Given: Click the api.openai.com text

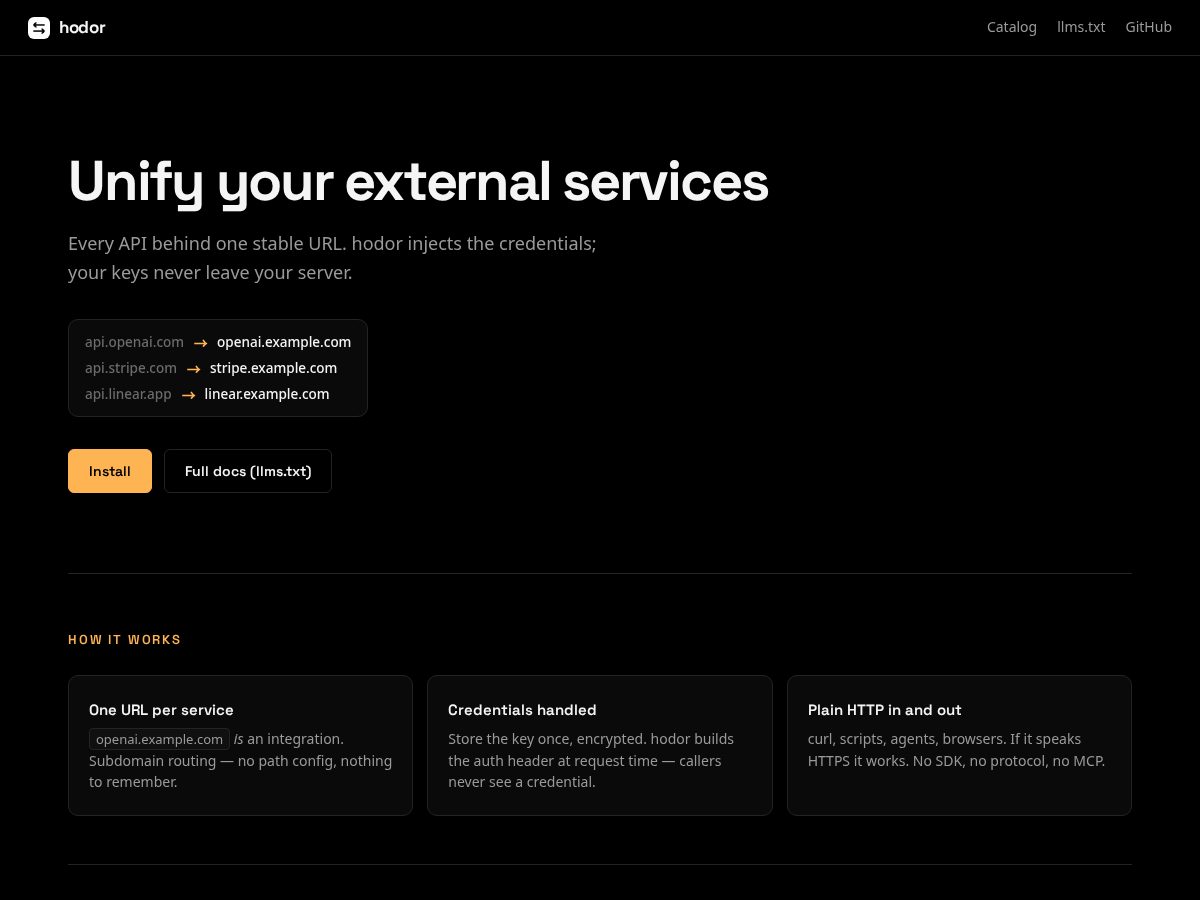Looking at the screenshot, I should point(134,342).
